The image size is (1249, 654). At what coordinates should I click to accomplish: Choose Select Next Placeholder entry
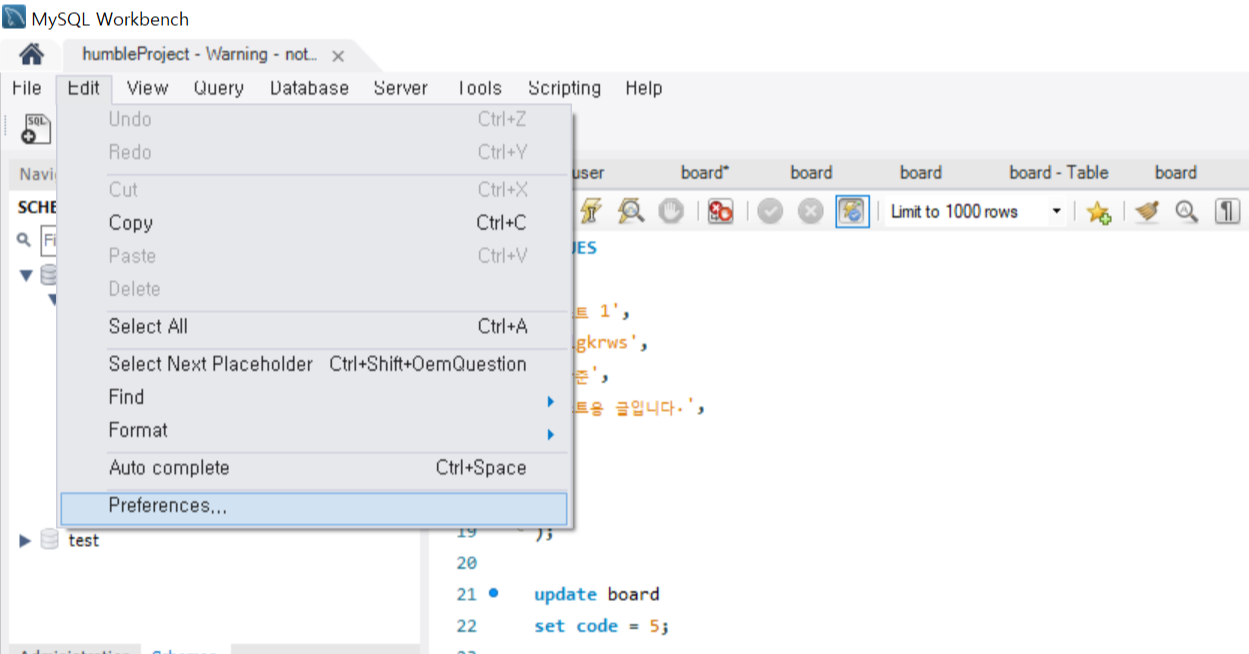tap(314, 364)
